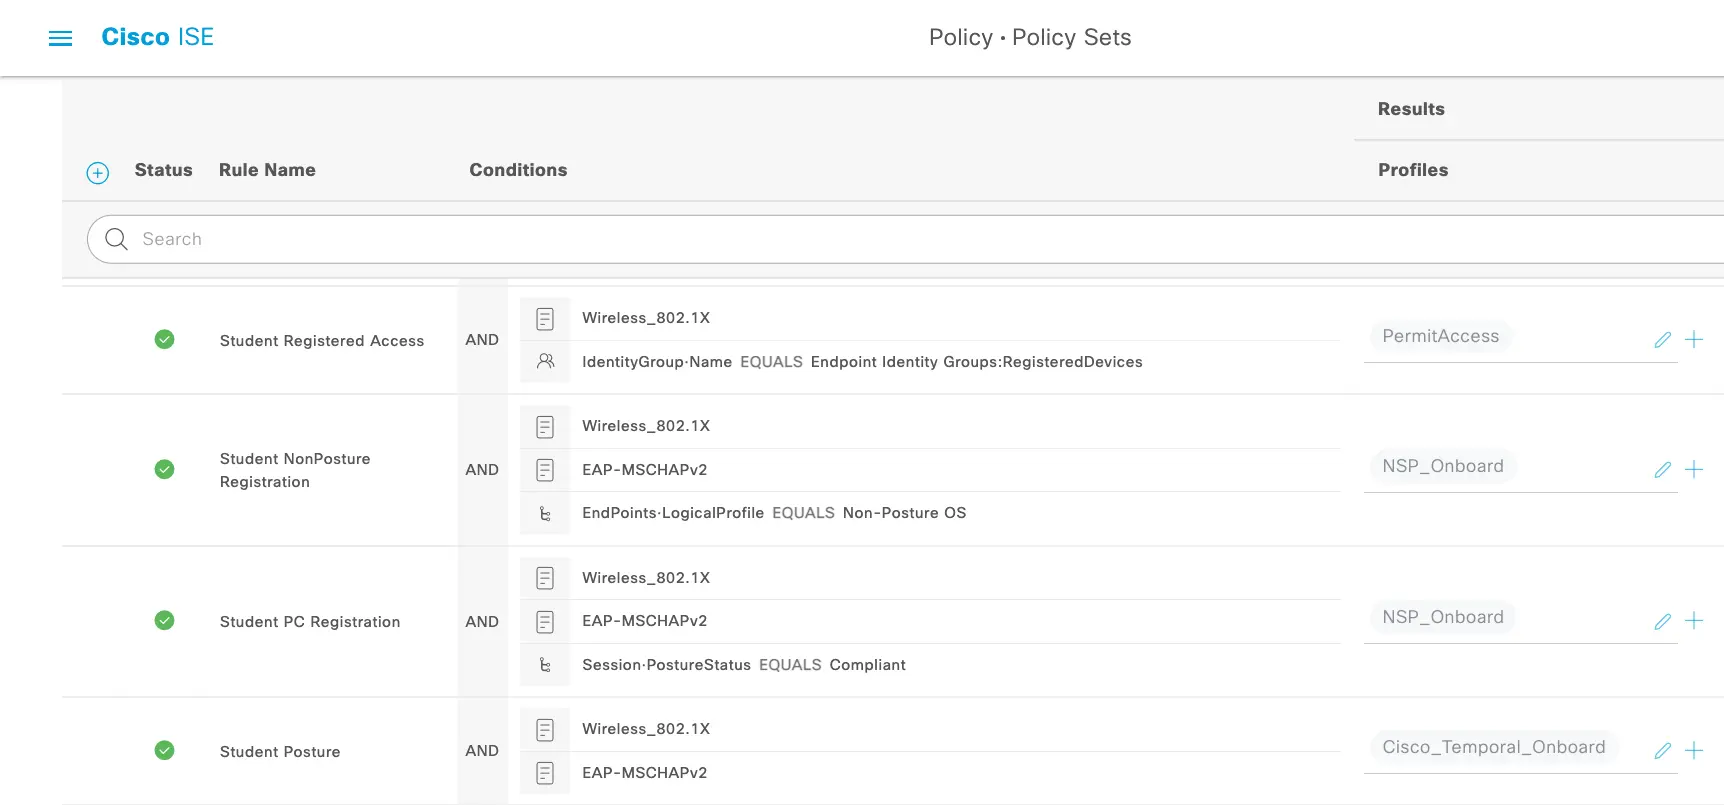
Task: Click library icon beside EAP-MSCHAPv2 in Student PC Registration
Action: [545, 622]
